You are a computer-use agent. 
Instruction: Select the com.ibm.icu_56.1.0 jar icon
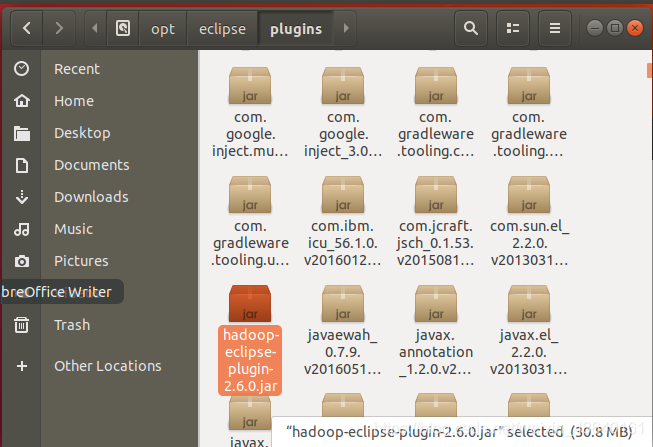click(343, 195)
